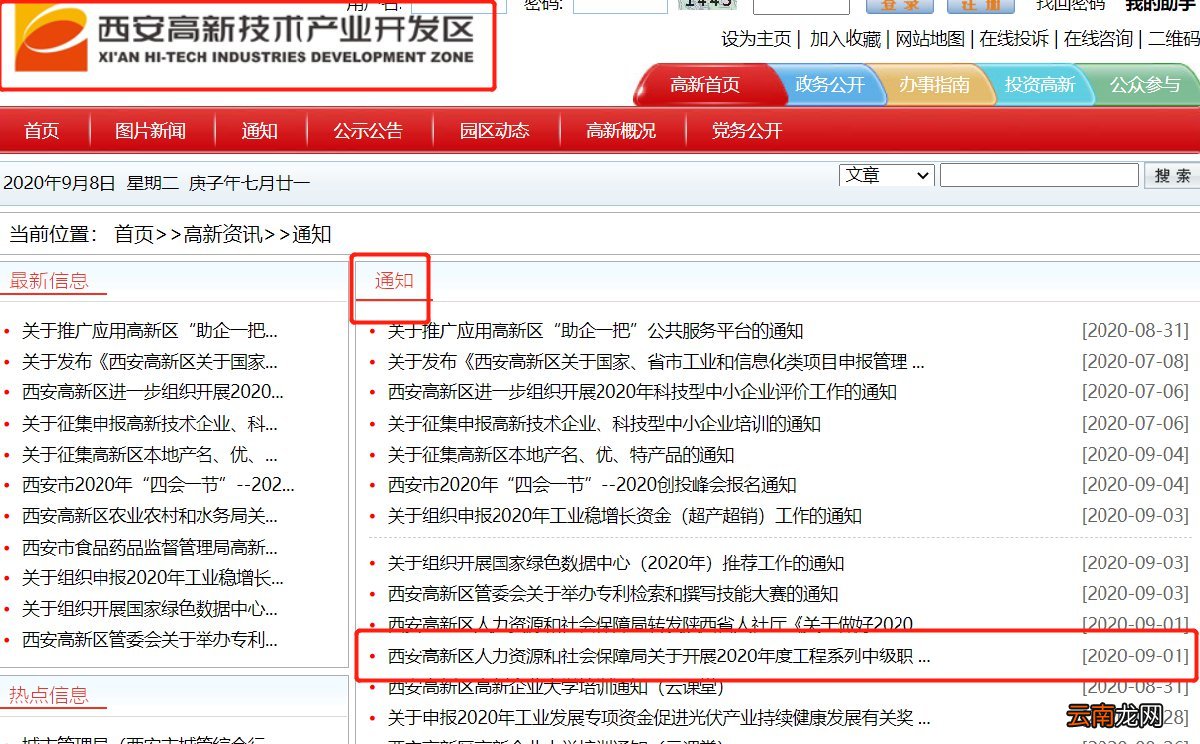Go to the 公众参与 tab

[1145, 85]
